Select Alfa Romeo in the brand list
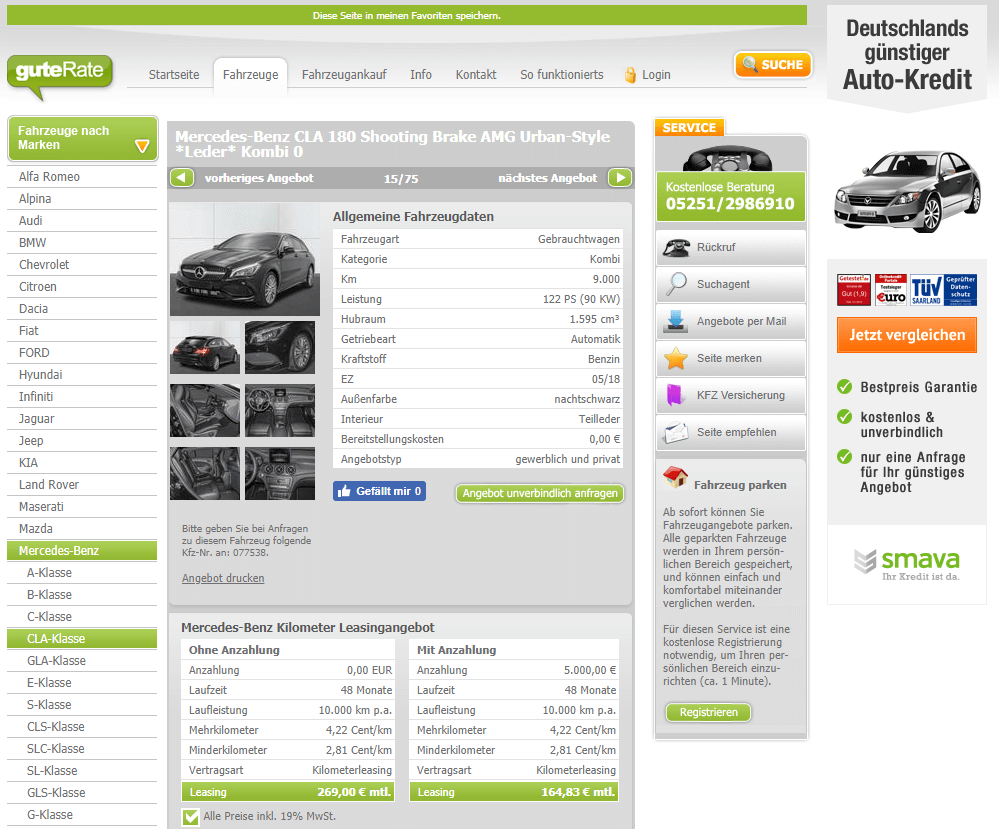999x829 pixels. click(82, 177)
